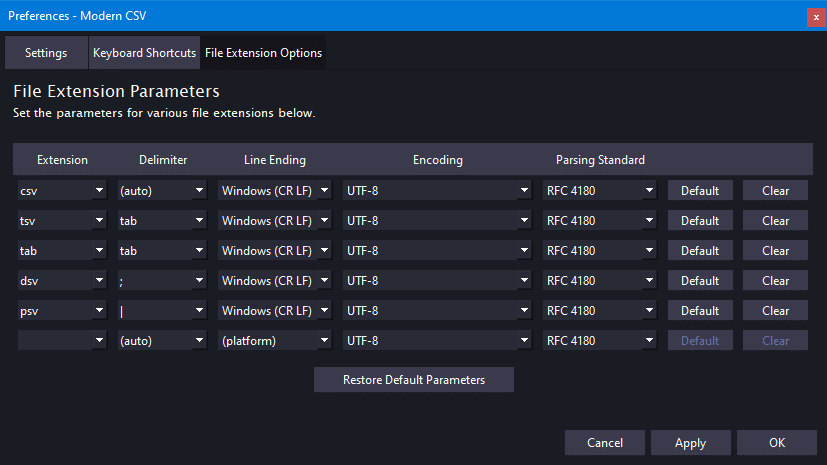Click Default for the dsv row
The height and width of the screenshot is (465, 827).
(x=700, y=280)
